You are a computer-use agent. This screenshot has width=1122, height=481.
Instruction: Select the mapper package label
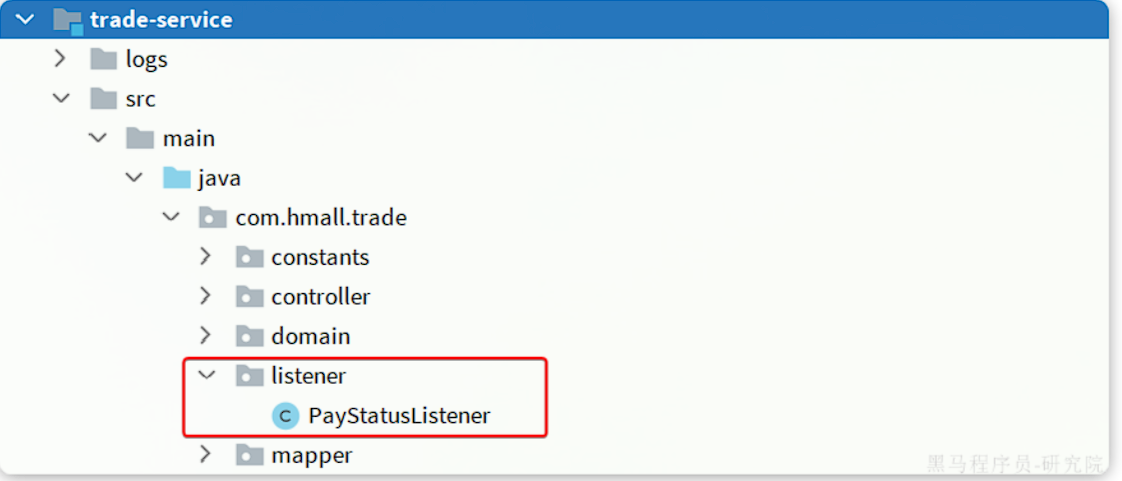[x=311, y=455]
